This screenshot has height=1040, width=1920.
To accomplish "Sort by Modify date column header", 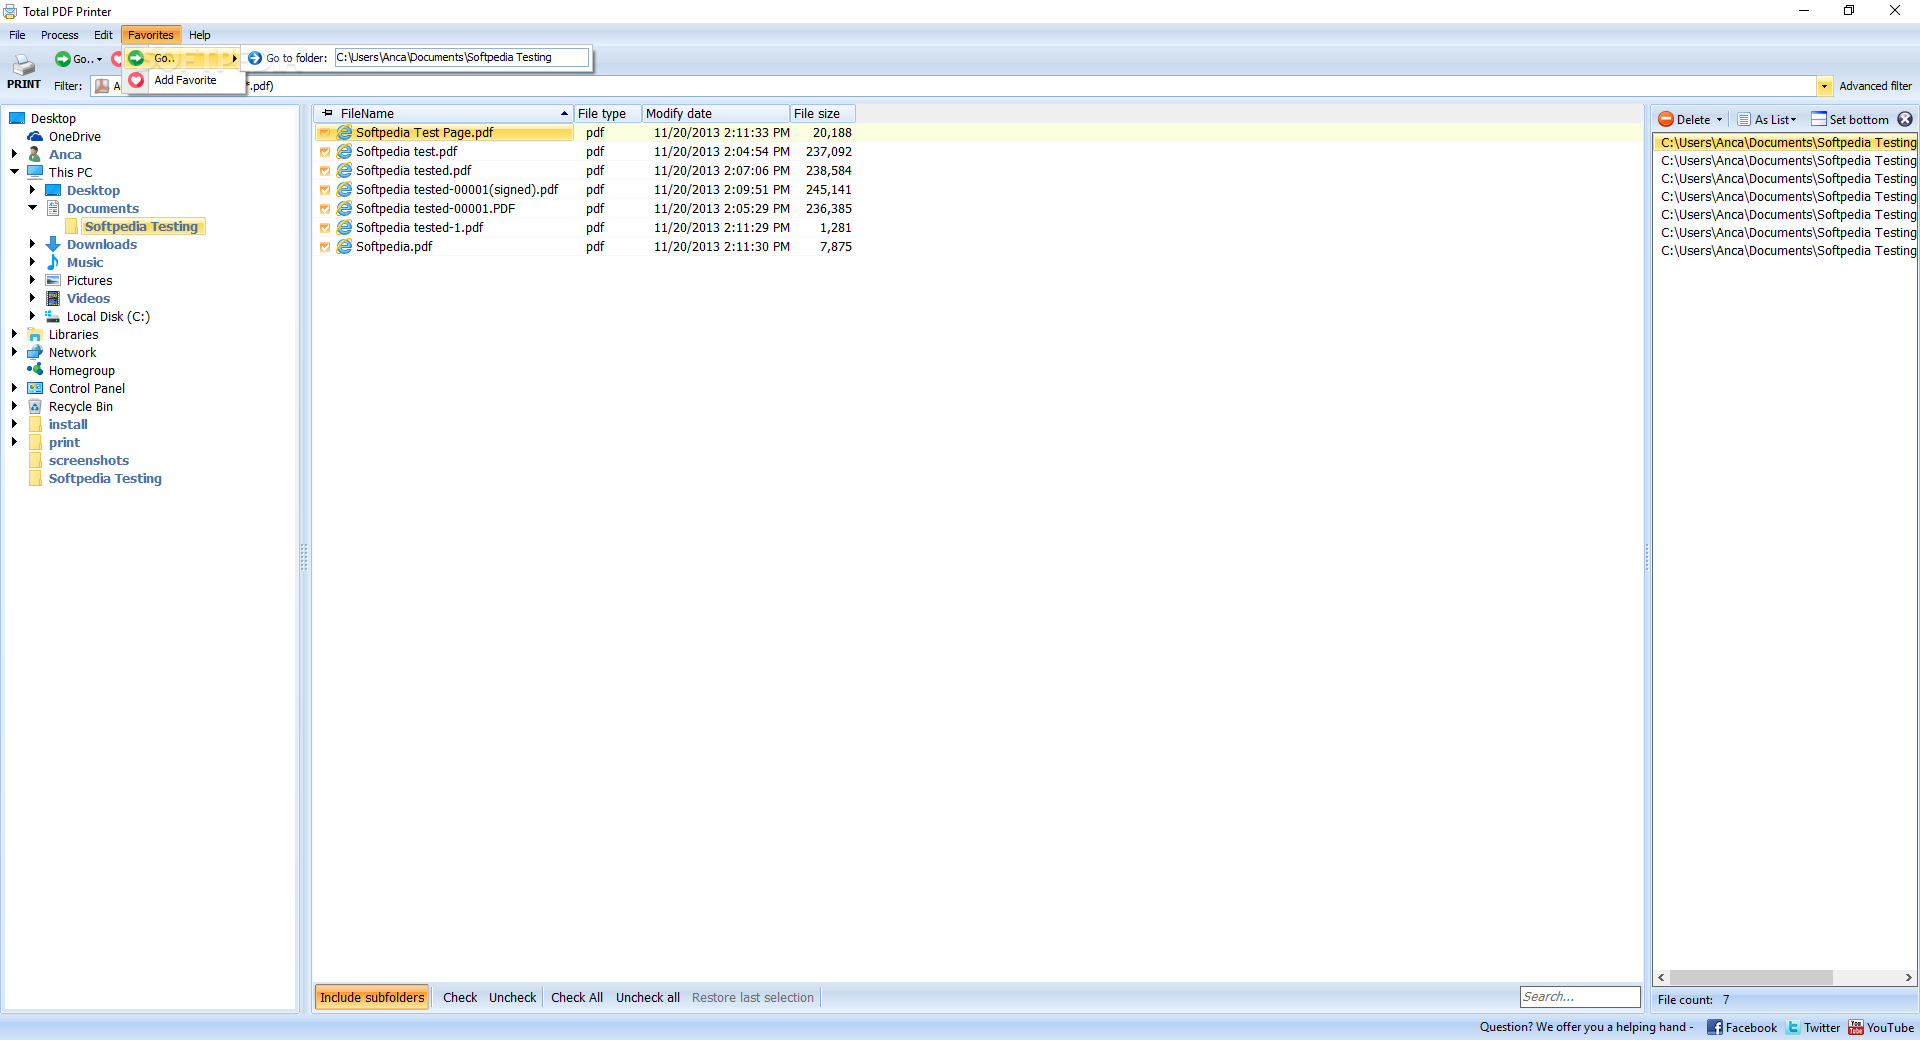I will (716, 114).
